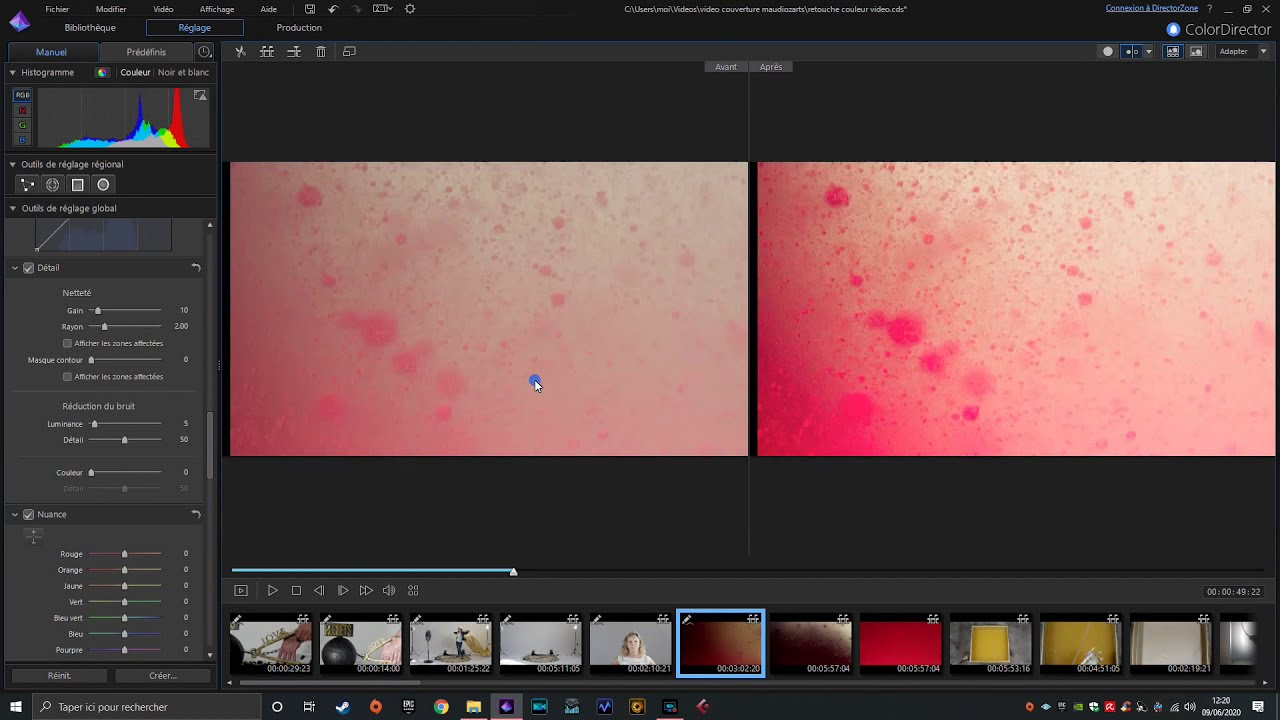The height and width of the screenshot is (720, 1280).
Task: Toggle the Détail section checkbox
Action: 29,268
